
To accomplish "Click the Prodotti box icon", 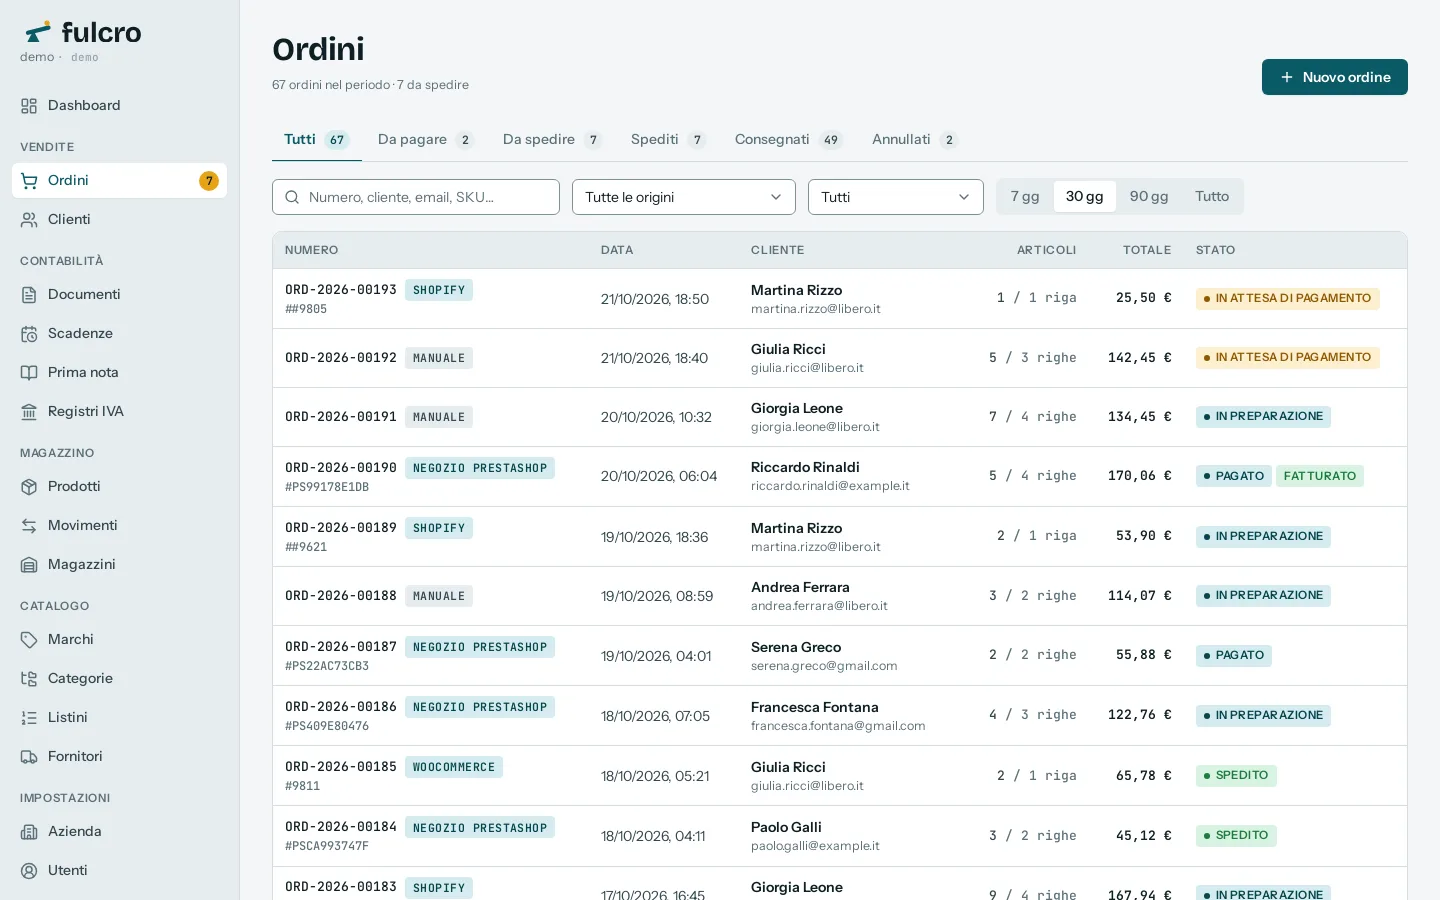I will pos(29,487).
